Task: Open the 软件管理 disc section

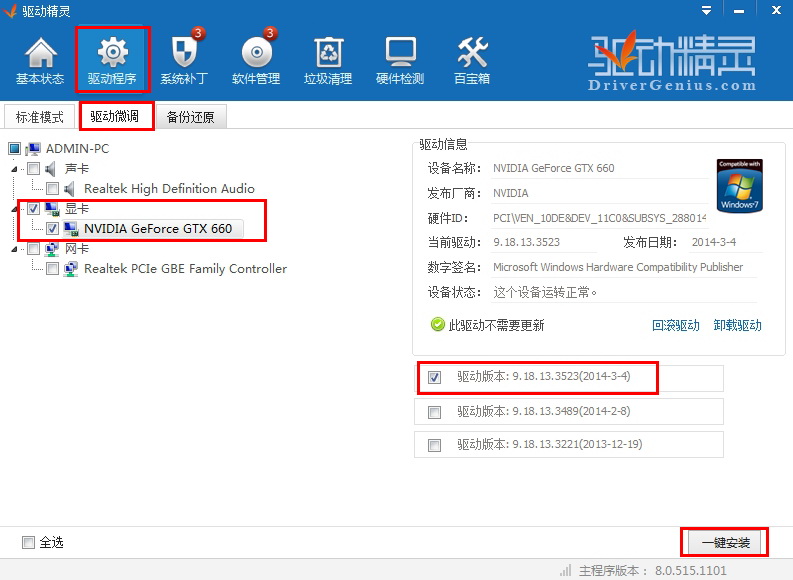Action: pyautogui.click(x=256, y=61)
